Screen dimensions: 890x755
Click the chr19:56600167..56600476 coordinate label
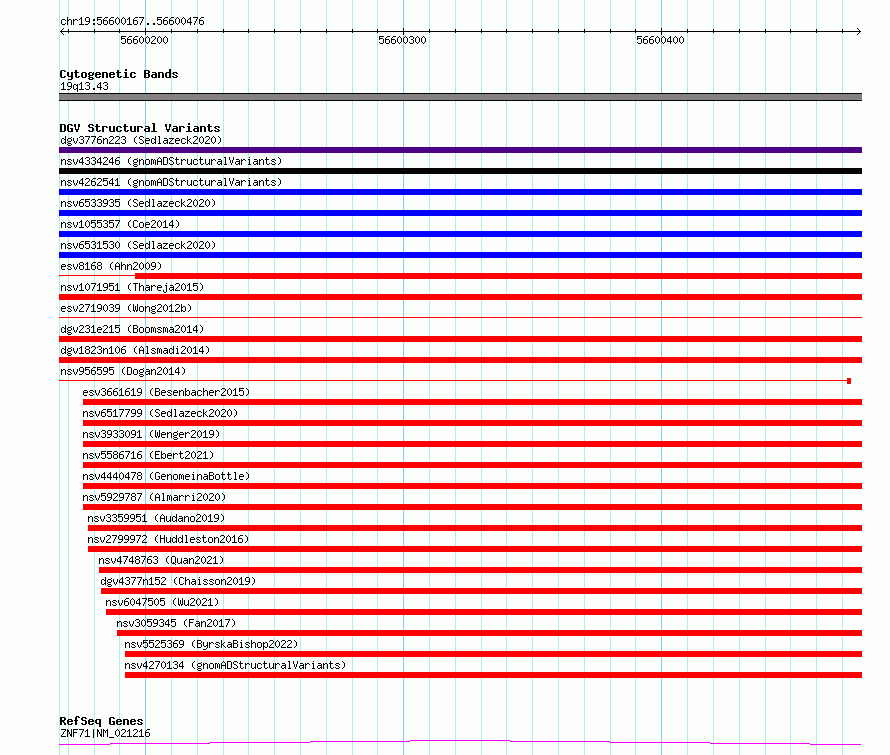click(x=132, y=21)
